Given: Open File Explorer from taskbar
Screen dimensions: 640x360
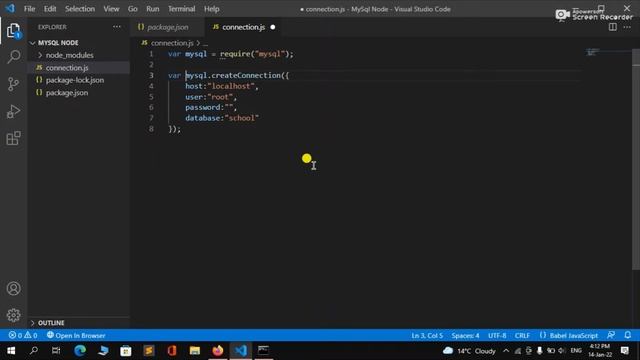Looking at the screenshot, I should (x=195, y=351).
